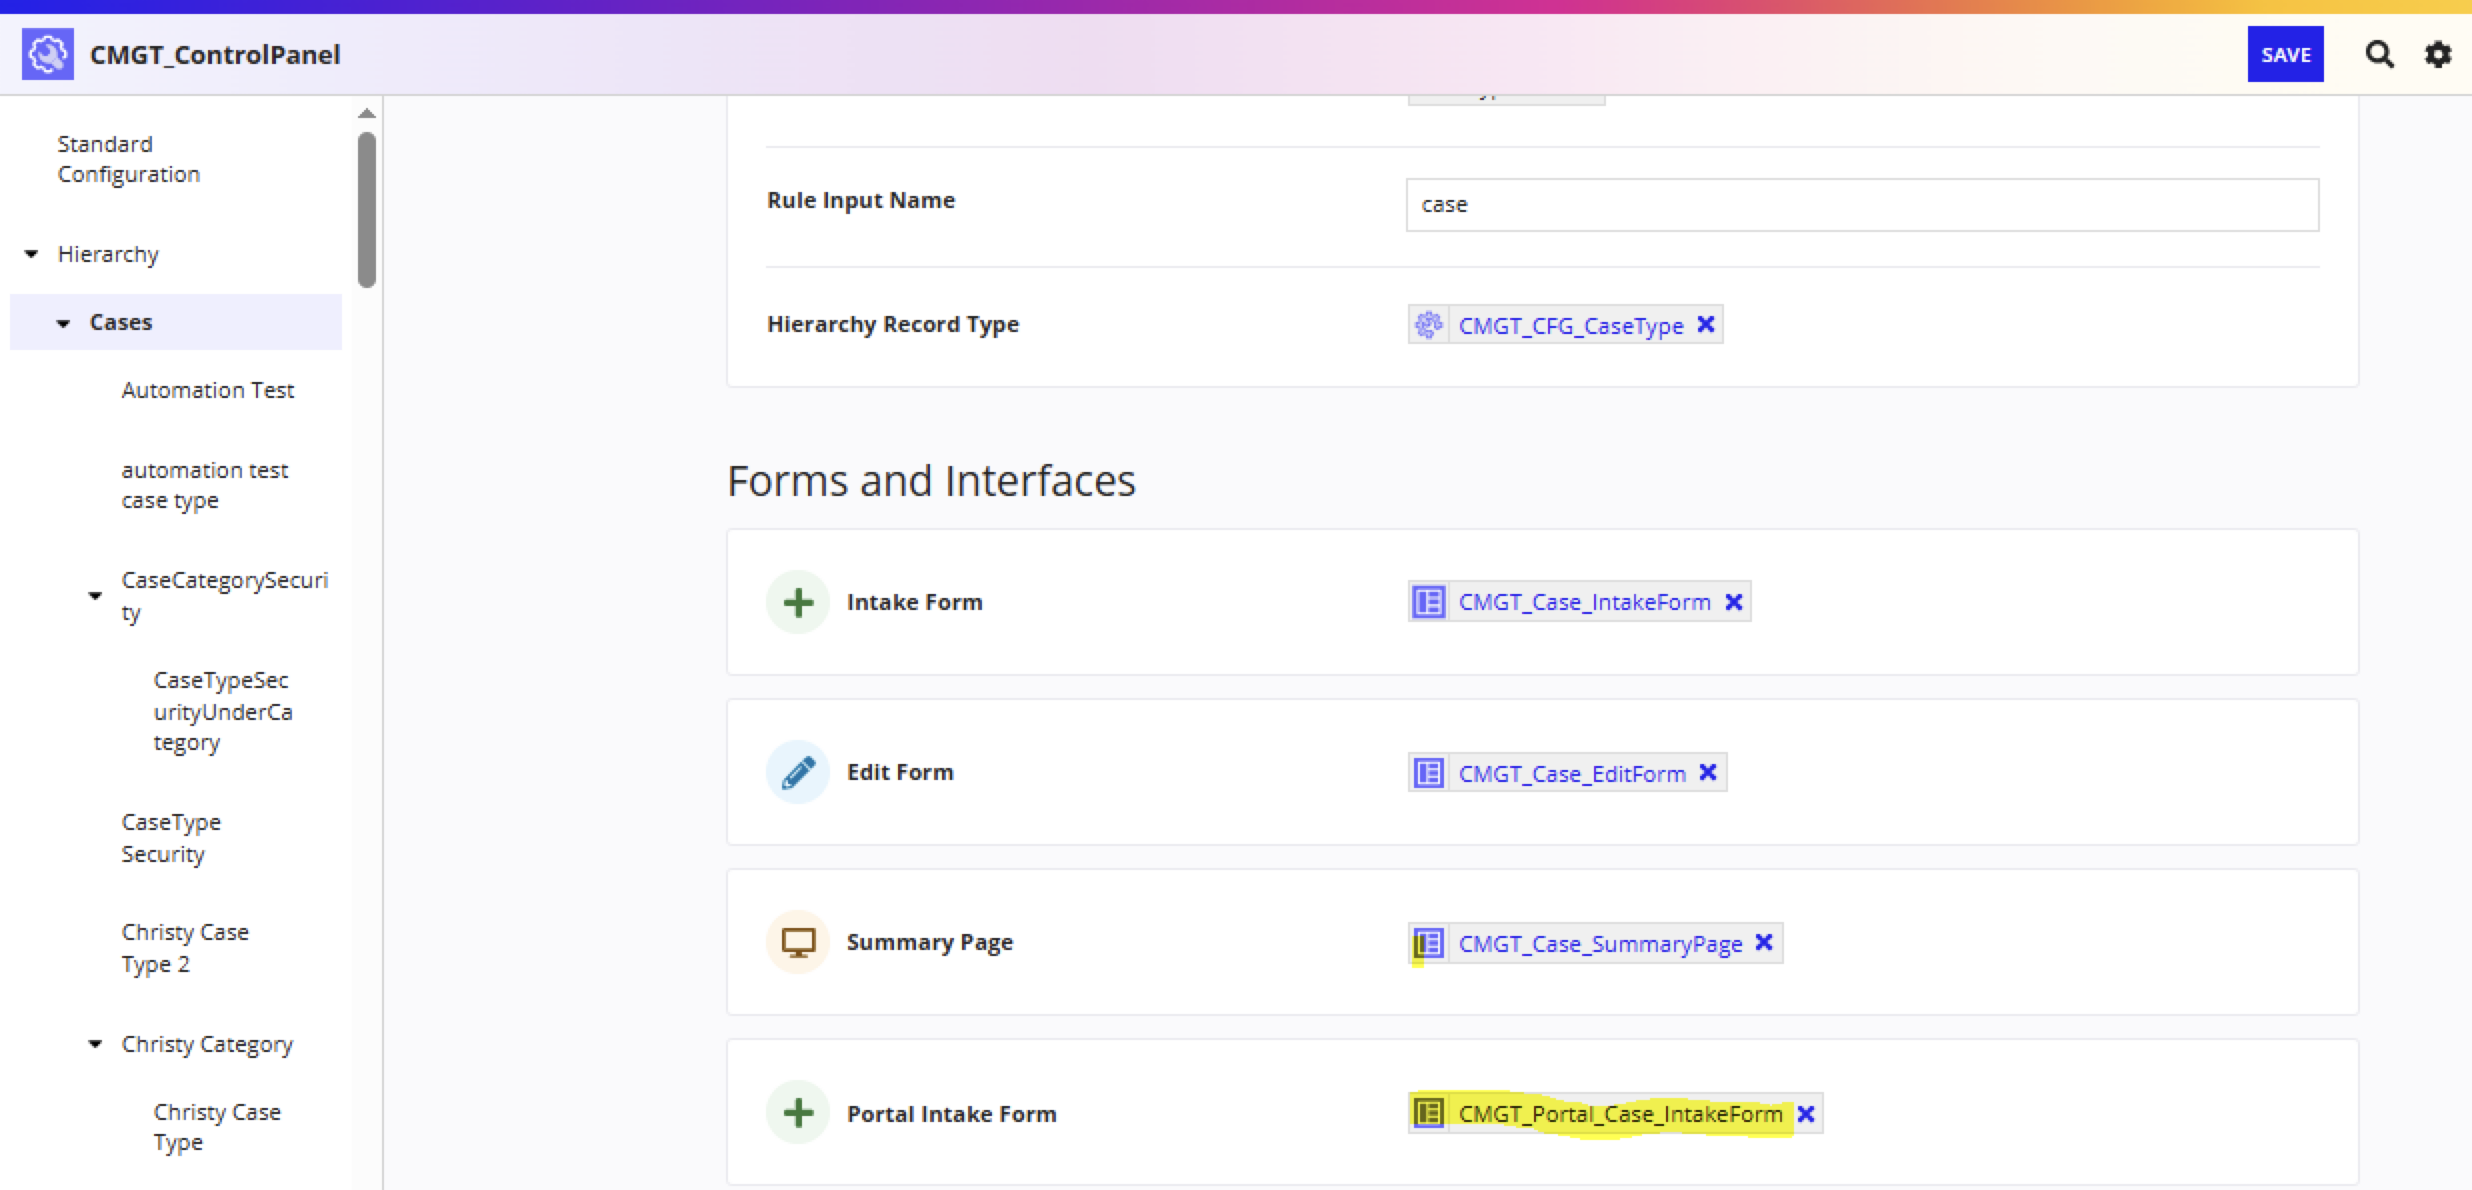Viewport: 2472px width, 1190px height.
Task: Collapse the Christy Category node arrow
Action: pyautogui.click(x=95, y=1044)
